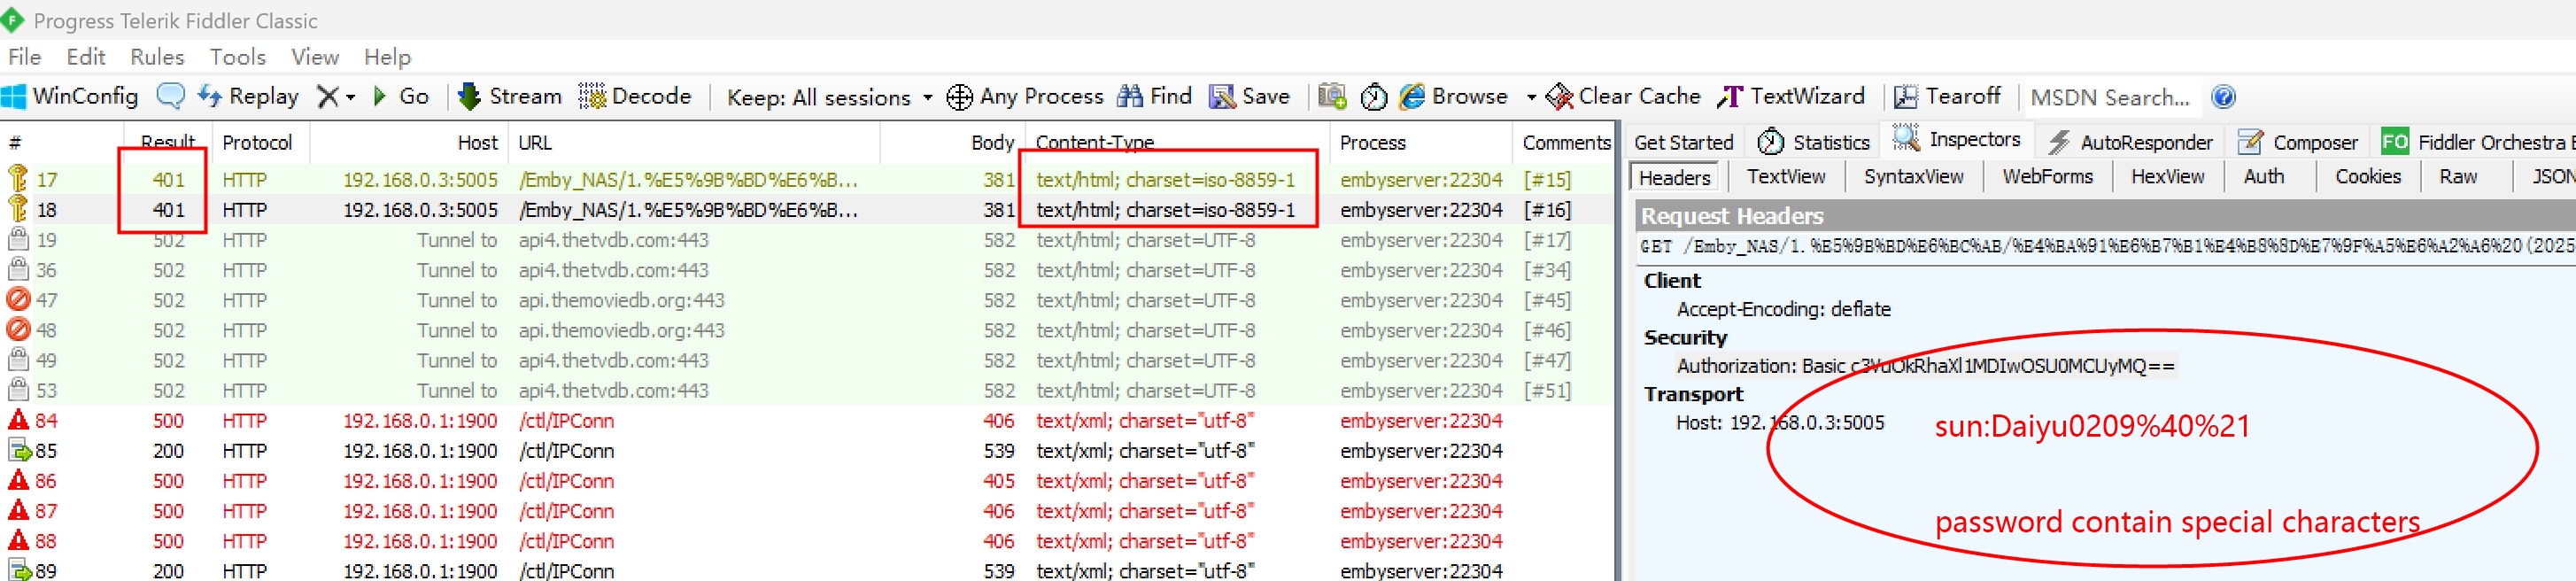
Task: Open the Browse dropdown arrow
Action: click(1531, 98)
